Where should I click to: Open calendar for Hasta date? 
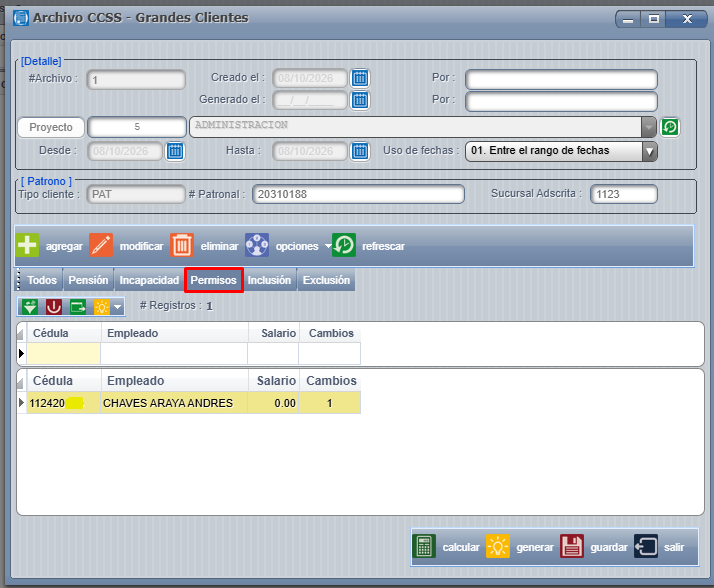point(360,151)
